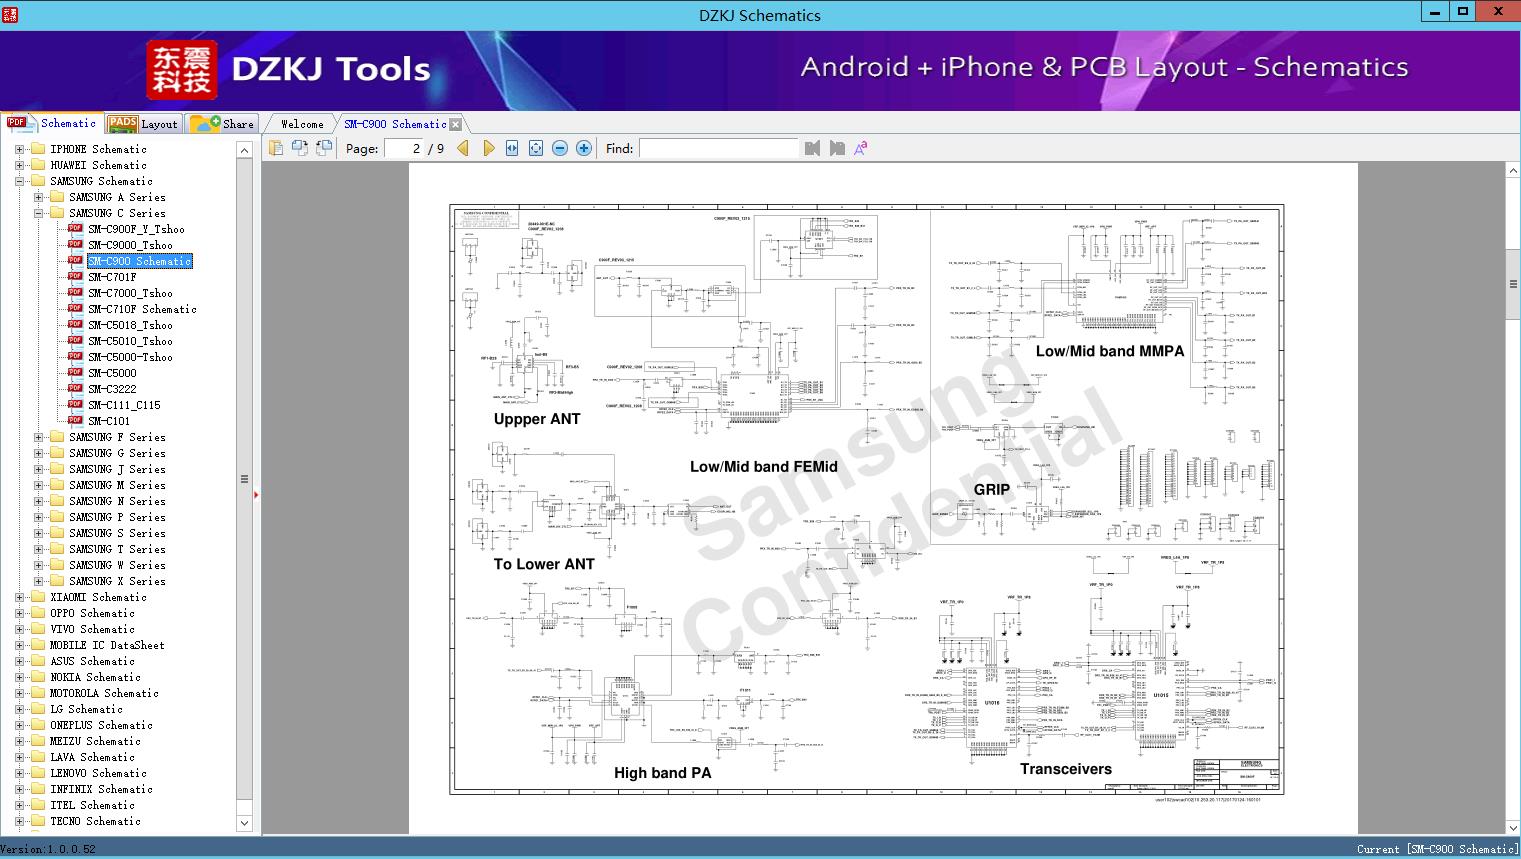
Task: Click the PDF icon beside SM-C5000
Action: pyautogui.click(x=75, y=372)
